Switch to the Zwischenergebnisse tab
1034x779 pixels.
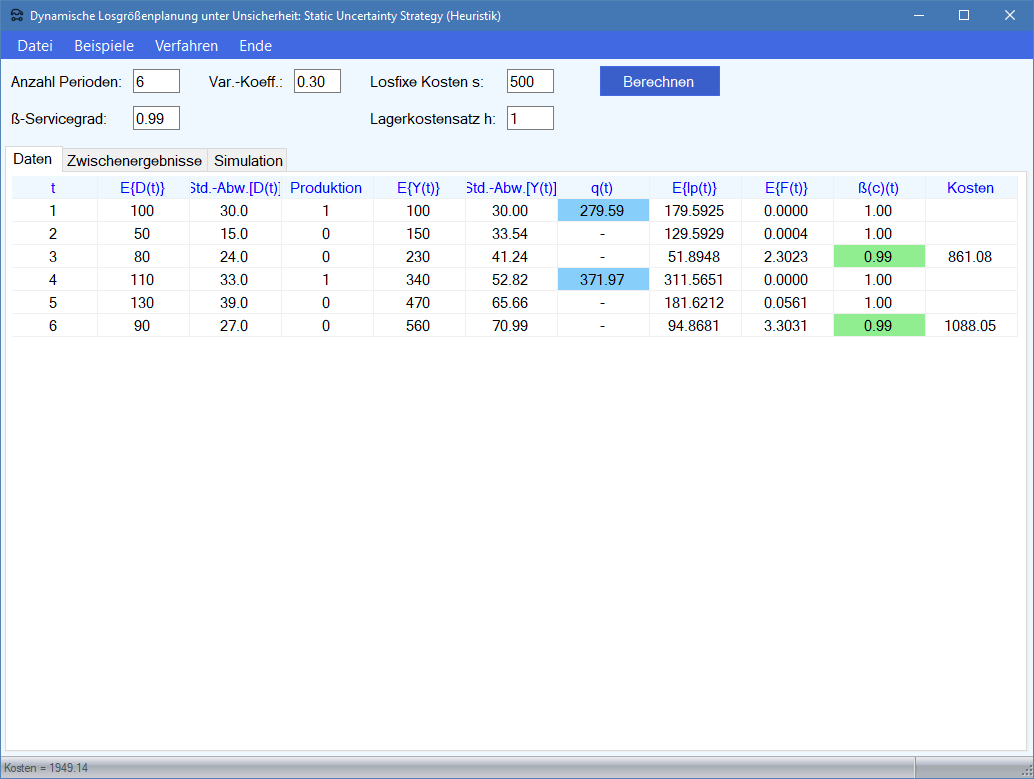(134, 161)
